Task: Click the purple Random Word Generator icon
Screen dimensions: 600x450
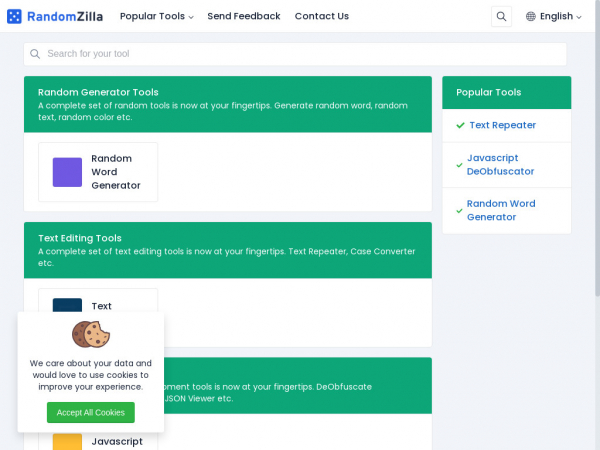Action: (x=67, y=172)
